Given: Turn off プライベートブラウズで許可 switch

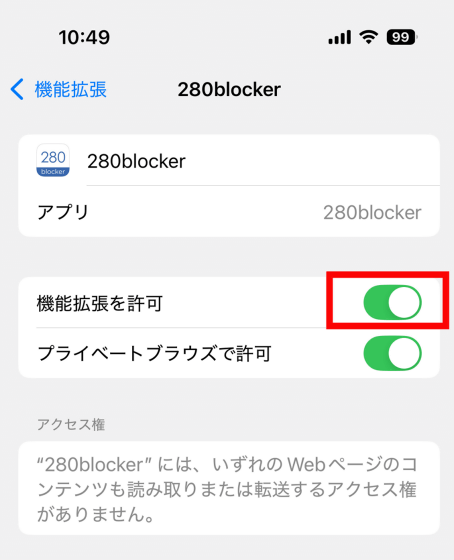Looking at the screenshot, I should click(x=393, y=353).
